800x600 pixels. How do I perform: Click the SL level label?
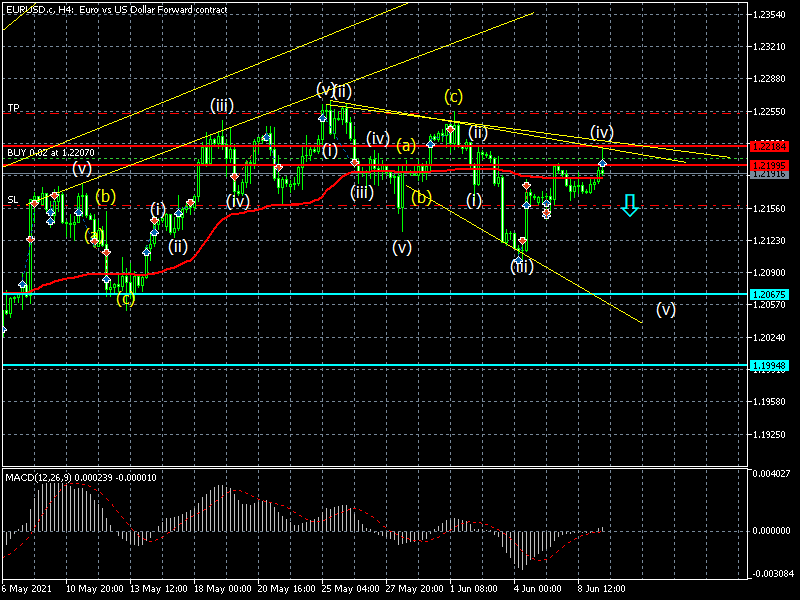[13, 200]
